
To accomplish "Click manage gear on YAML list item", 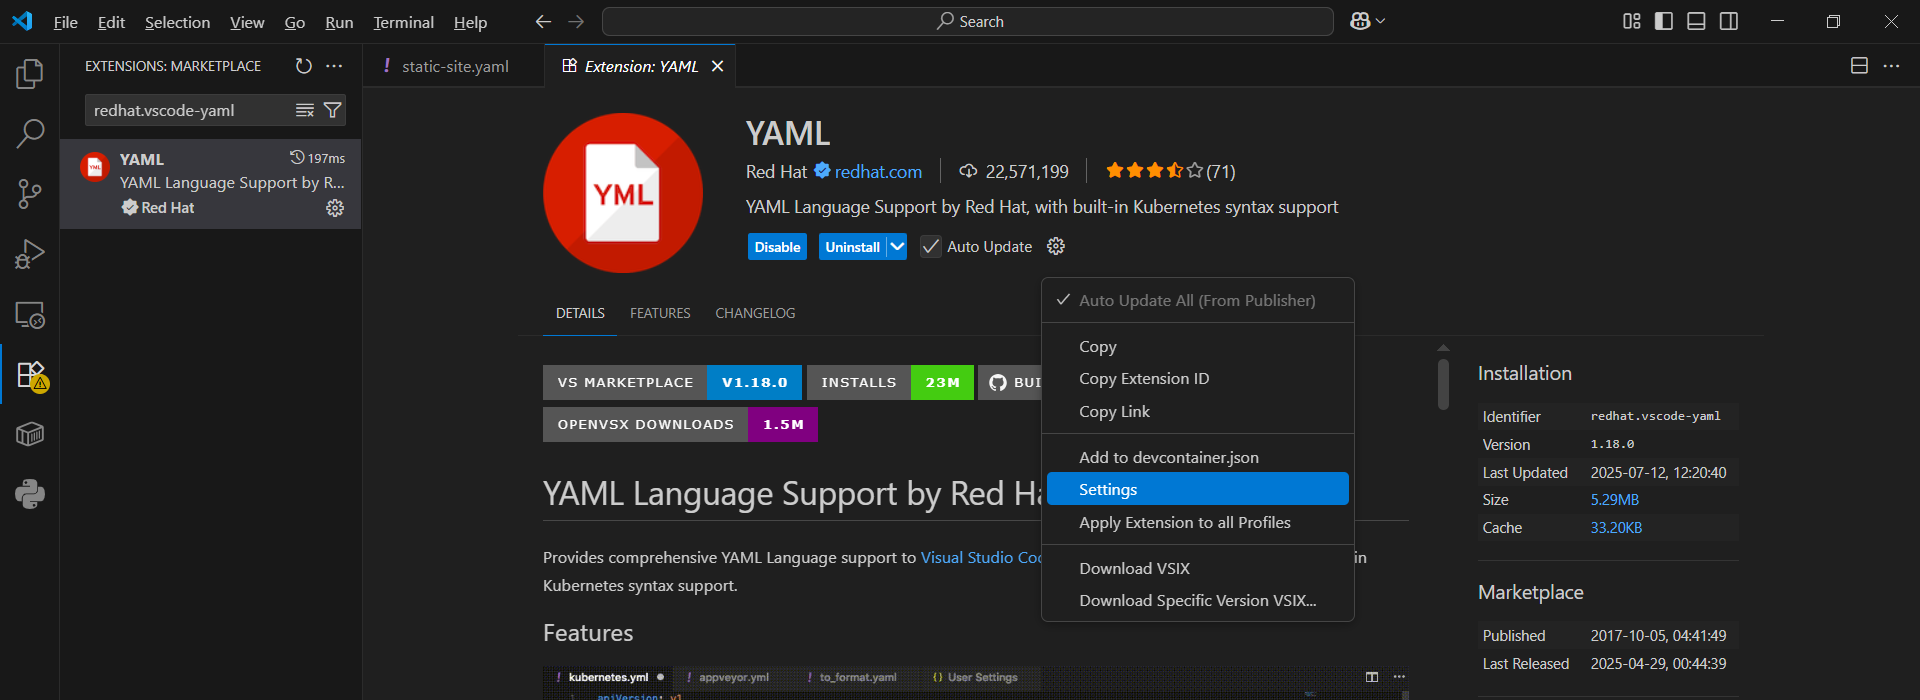I will pyautogui.click(x=335, y=208).
